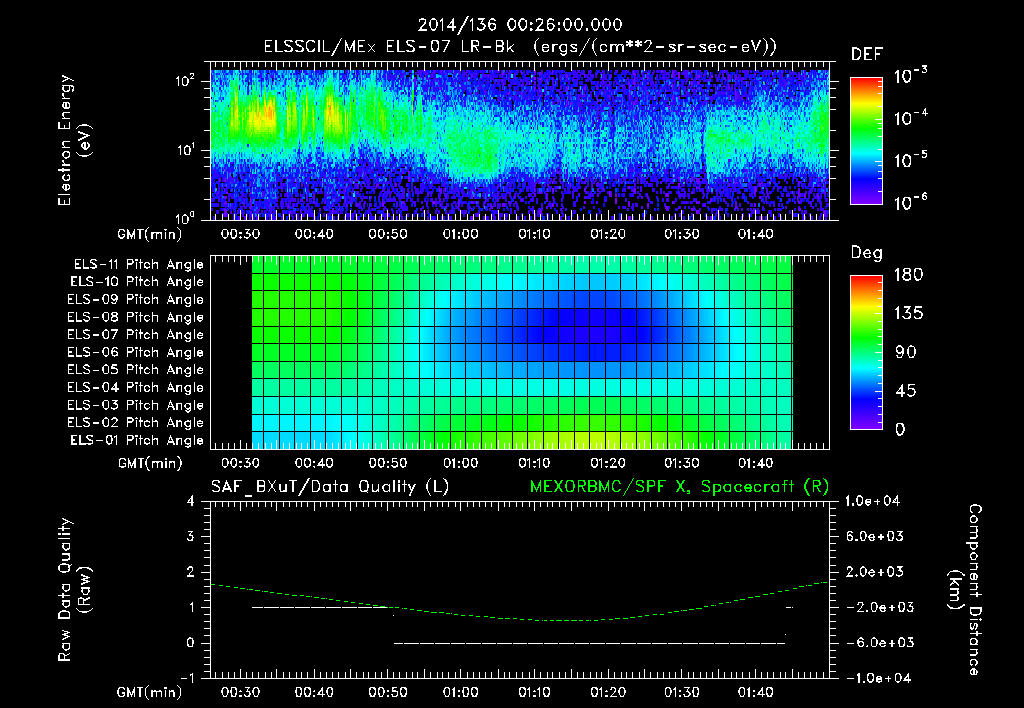
Task: Click the ELS-11 Pitch Angle row label
Action: coord(138,265)
